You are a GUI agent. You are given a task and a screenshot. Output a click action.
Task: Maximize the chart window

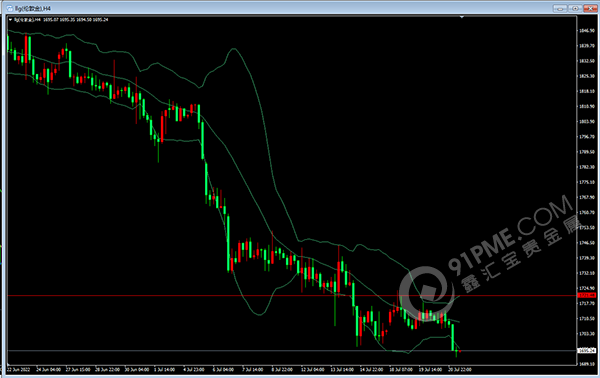coord(575,8)
